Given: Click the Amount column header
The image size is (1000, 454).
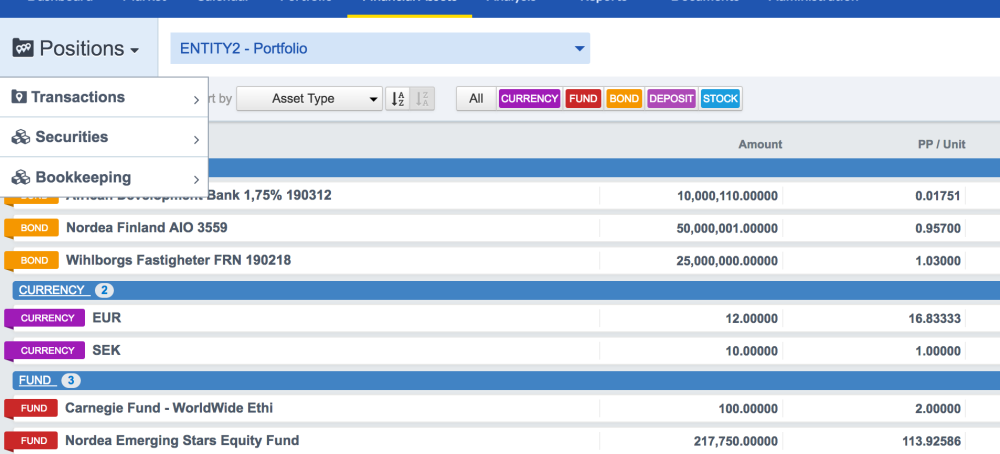Looking at the screenshot, I should pos(760,145).
